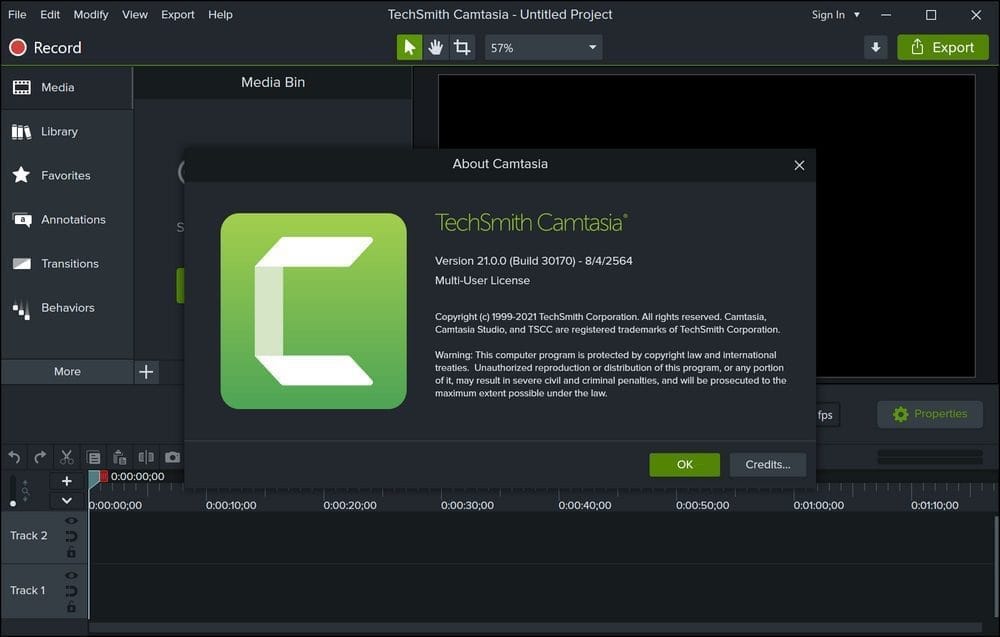Click the Cut scissors icon

point(66,457)
